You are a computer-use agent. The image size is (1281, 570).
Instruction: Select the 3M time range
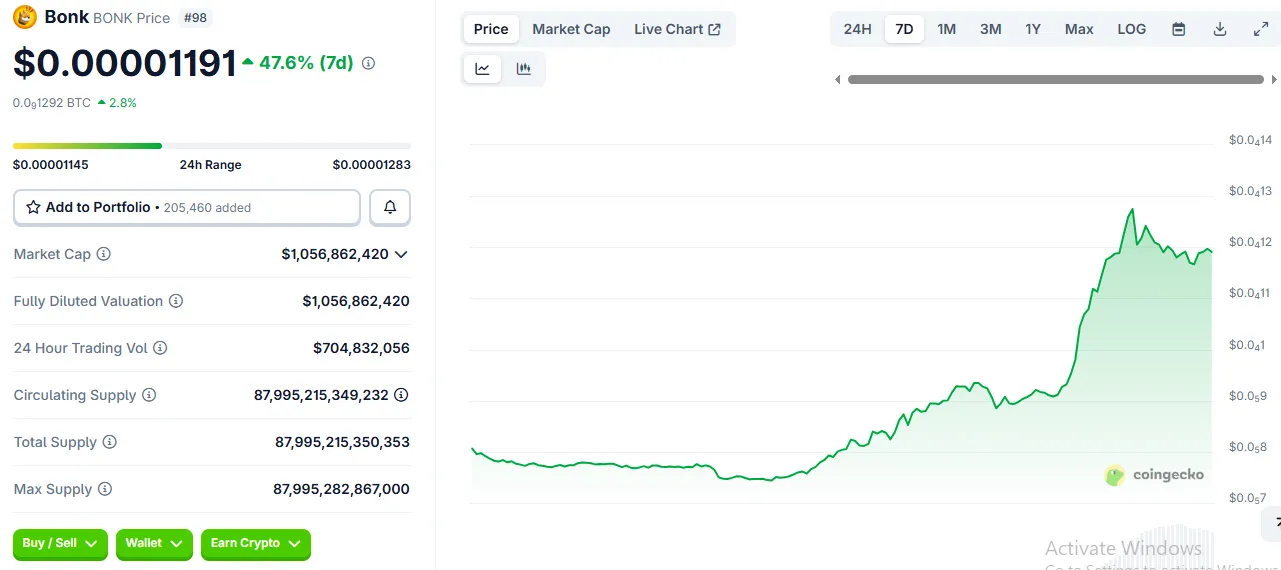pos(990,29)
